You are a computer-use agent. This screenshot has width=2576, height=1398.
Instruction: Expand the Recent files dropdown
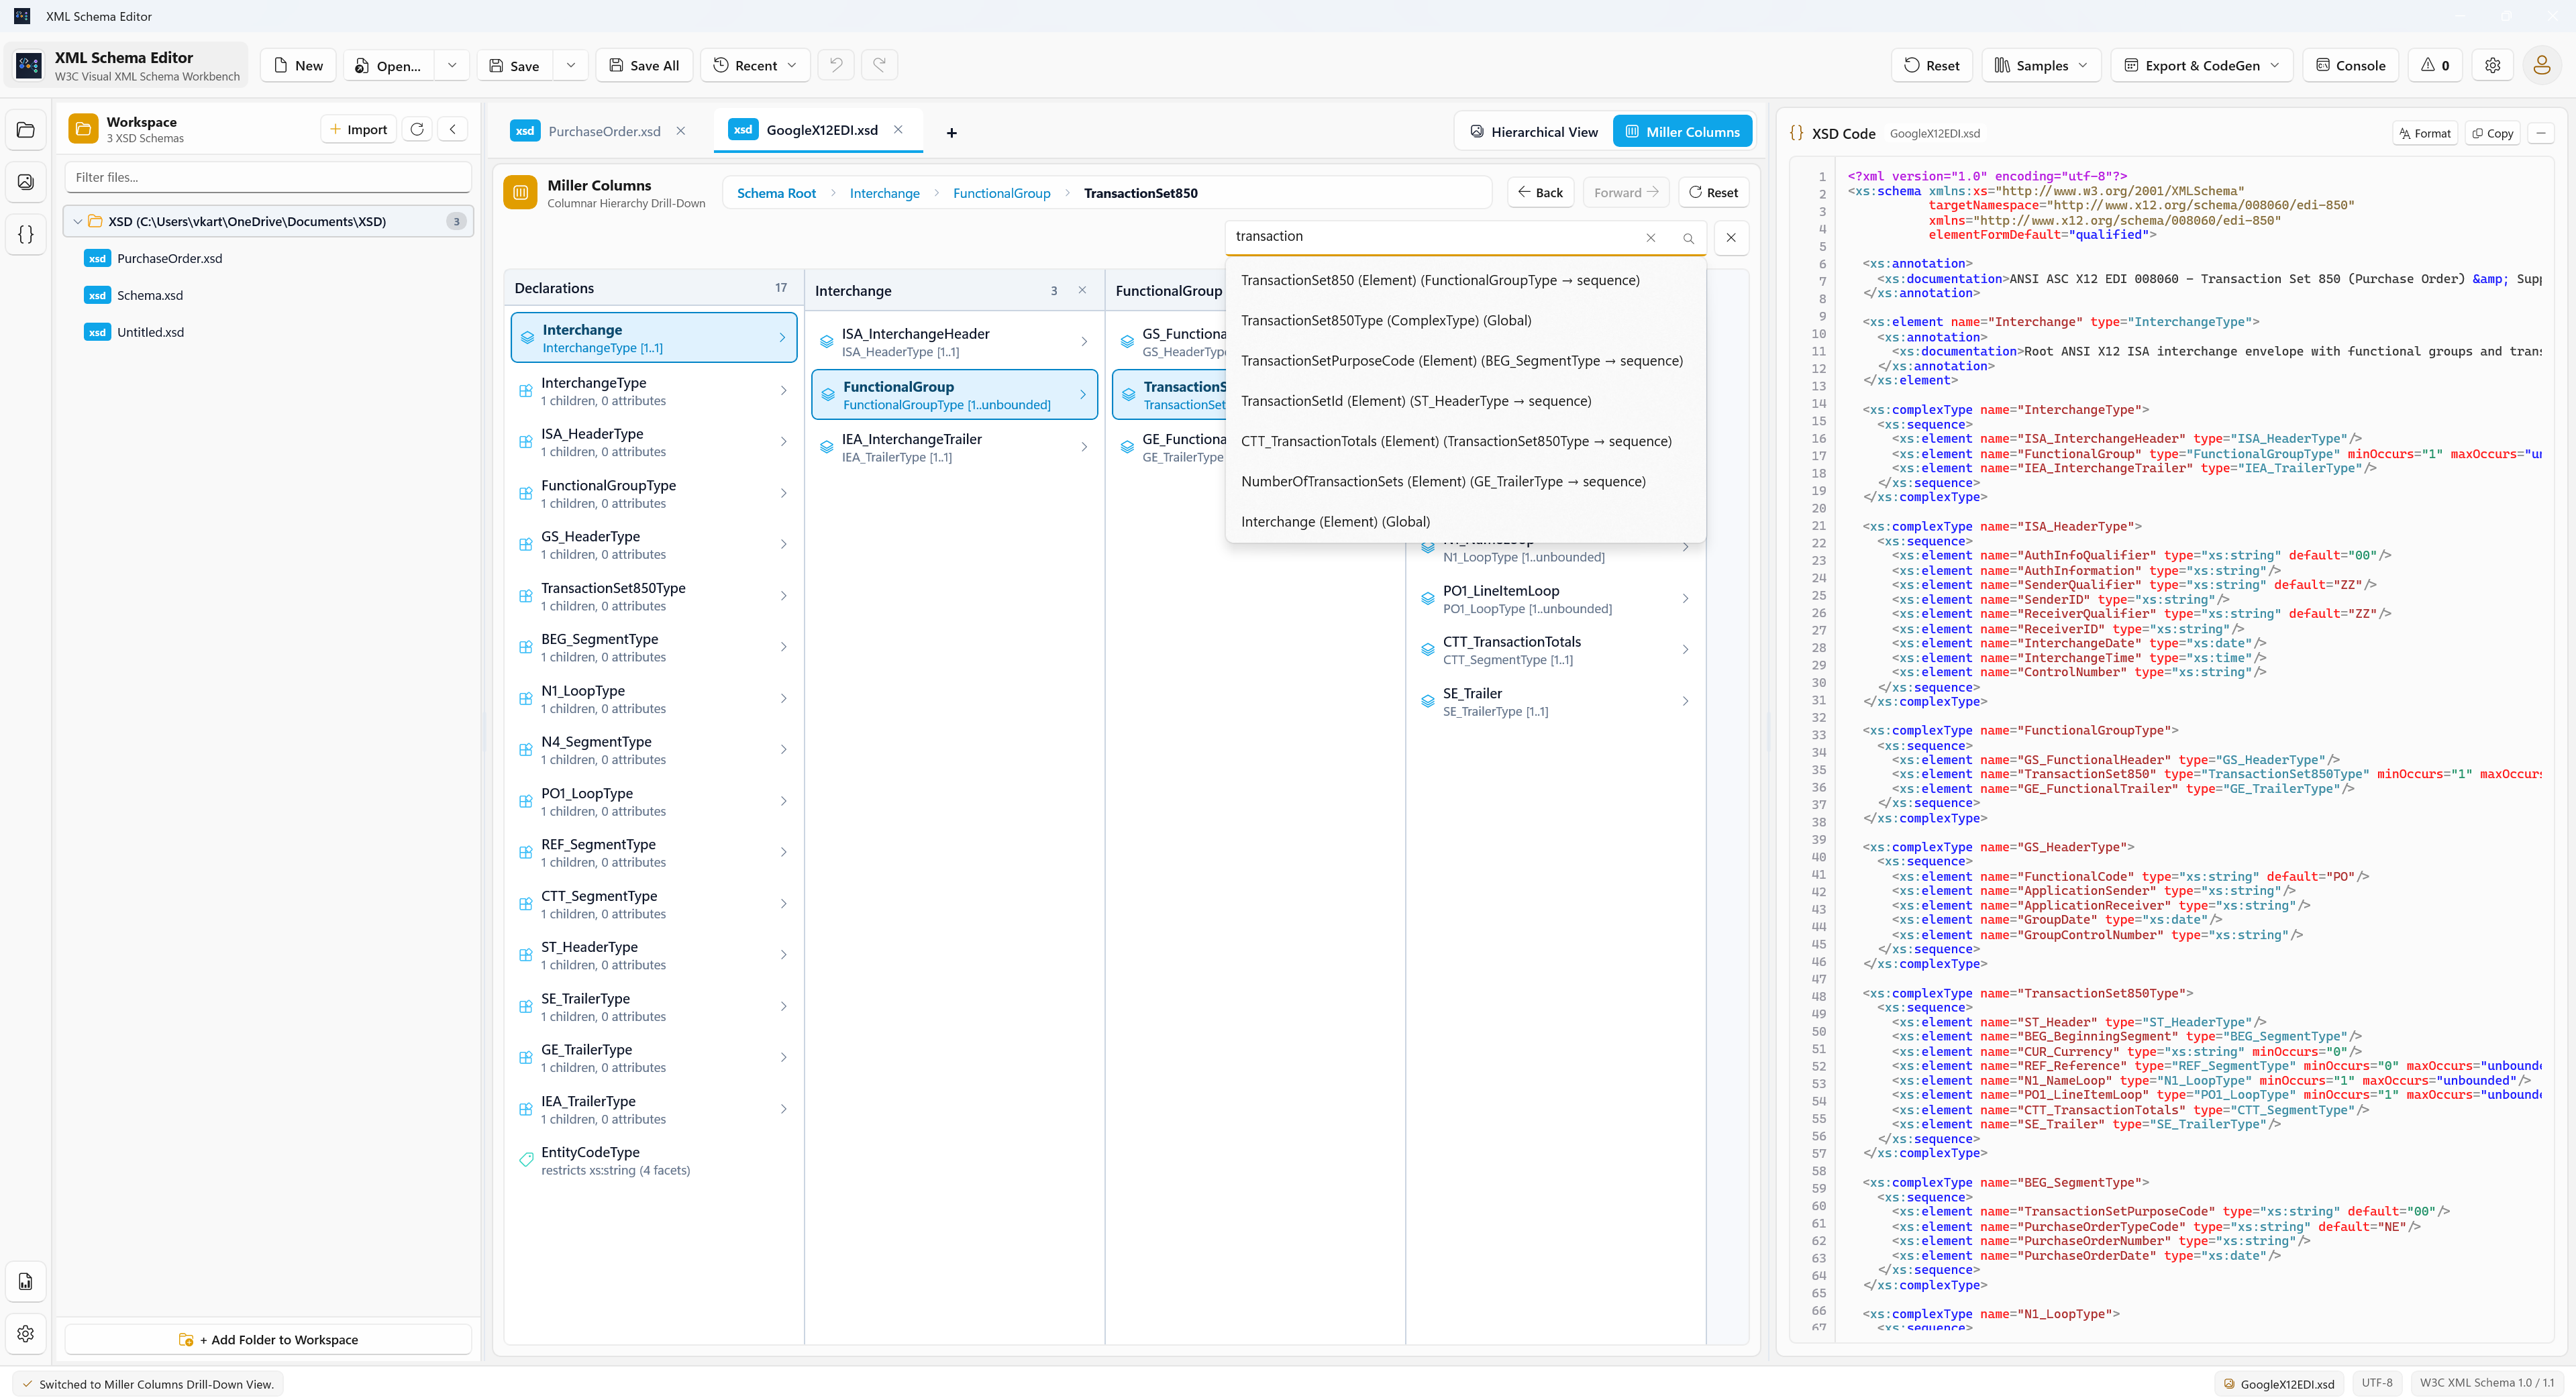click(x=755, y=65)
